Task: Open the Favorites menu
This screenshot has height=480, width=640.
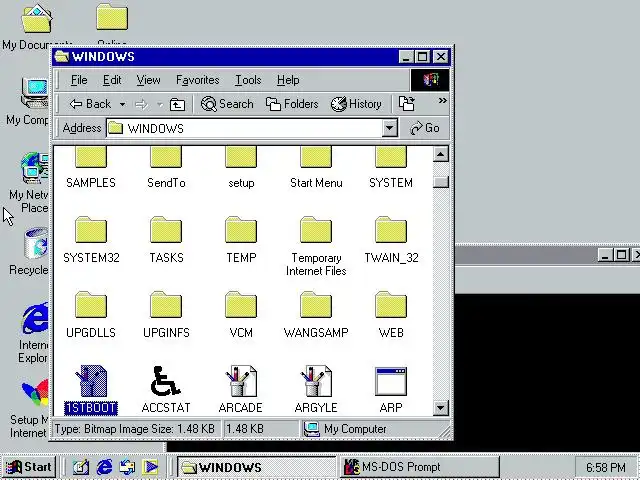Action: (x=198, y=80)
